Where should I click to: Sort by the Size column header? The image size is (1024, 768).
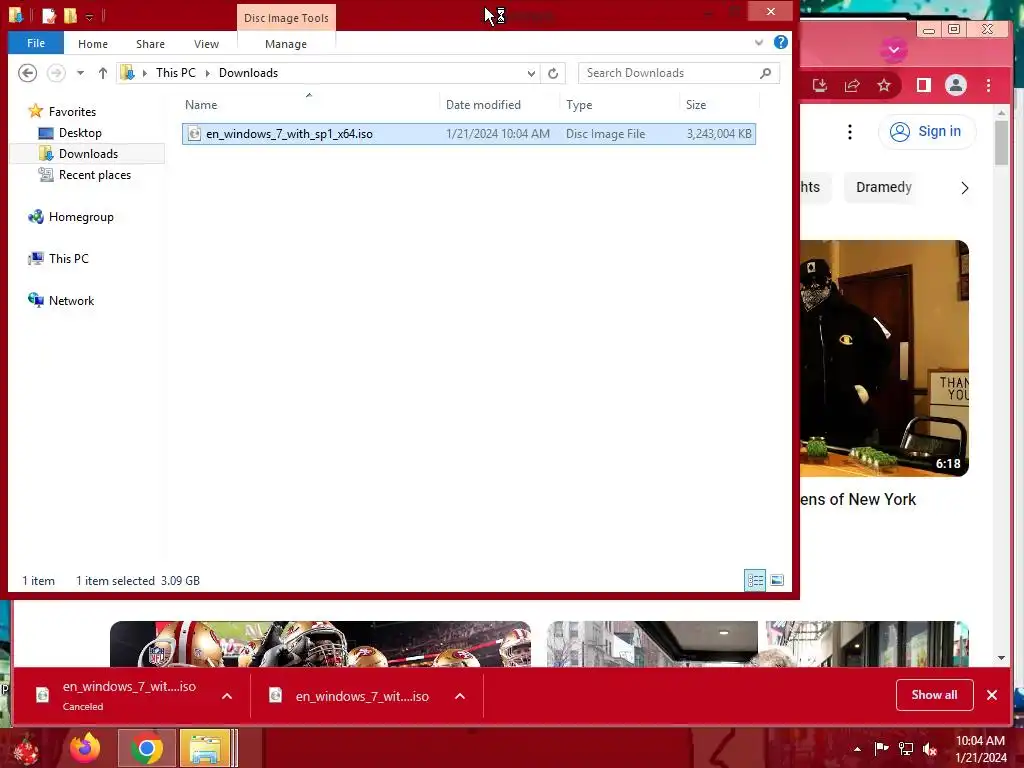[718, 104]
